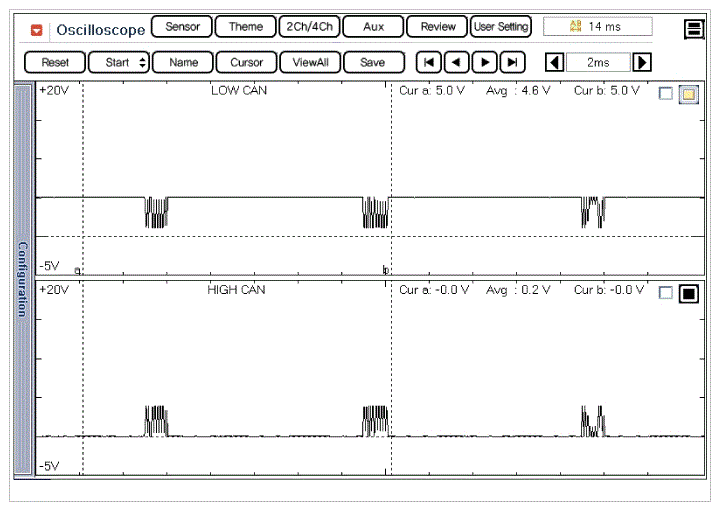Image resolution: width=720 pixels, height=511 pixels.
Task: Open the list menu icon at top right
Action: [694, 29]
